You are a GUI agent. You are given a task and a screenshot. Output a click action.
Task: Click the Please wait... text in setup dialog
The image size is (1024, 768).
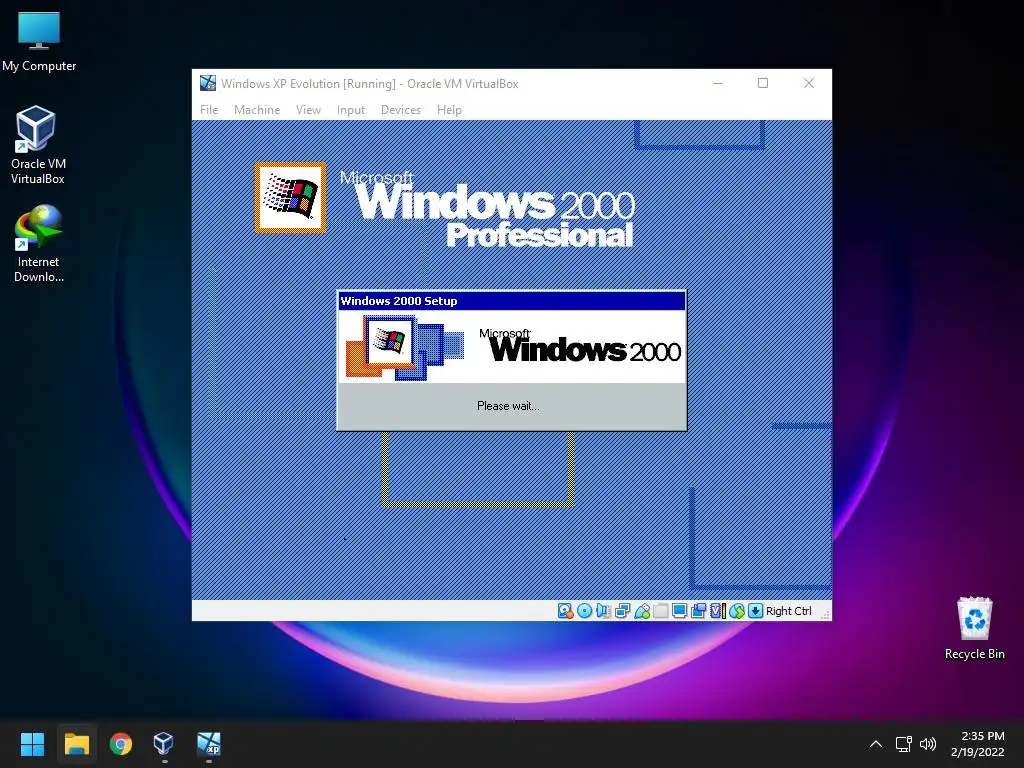[x=508, y=406]
